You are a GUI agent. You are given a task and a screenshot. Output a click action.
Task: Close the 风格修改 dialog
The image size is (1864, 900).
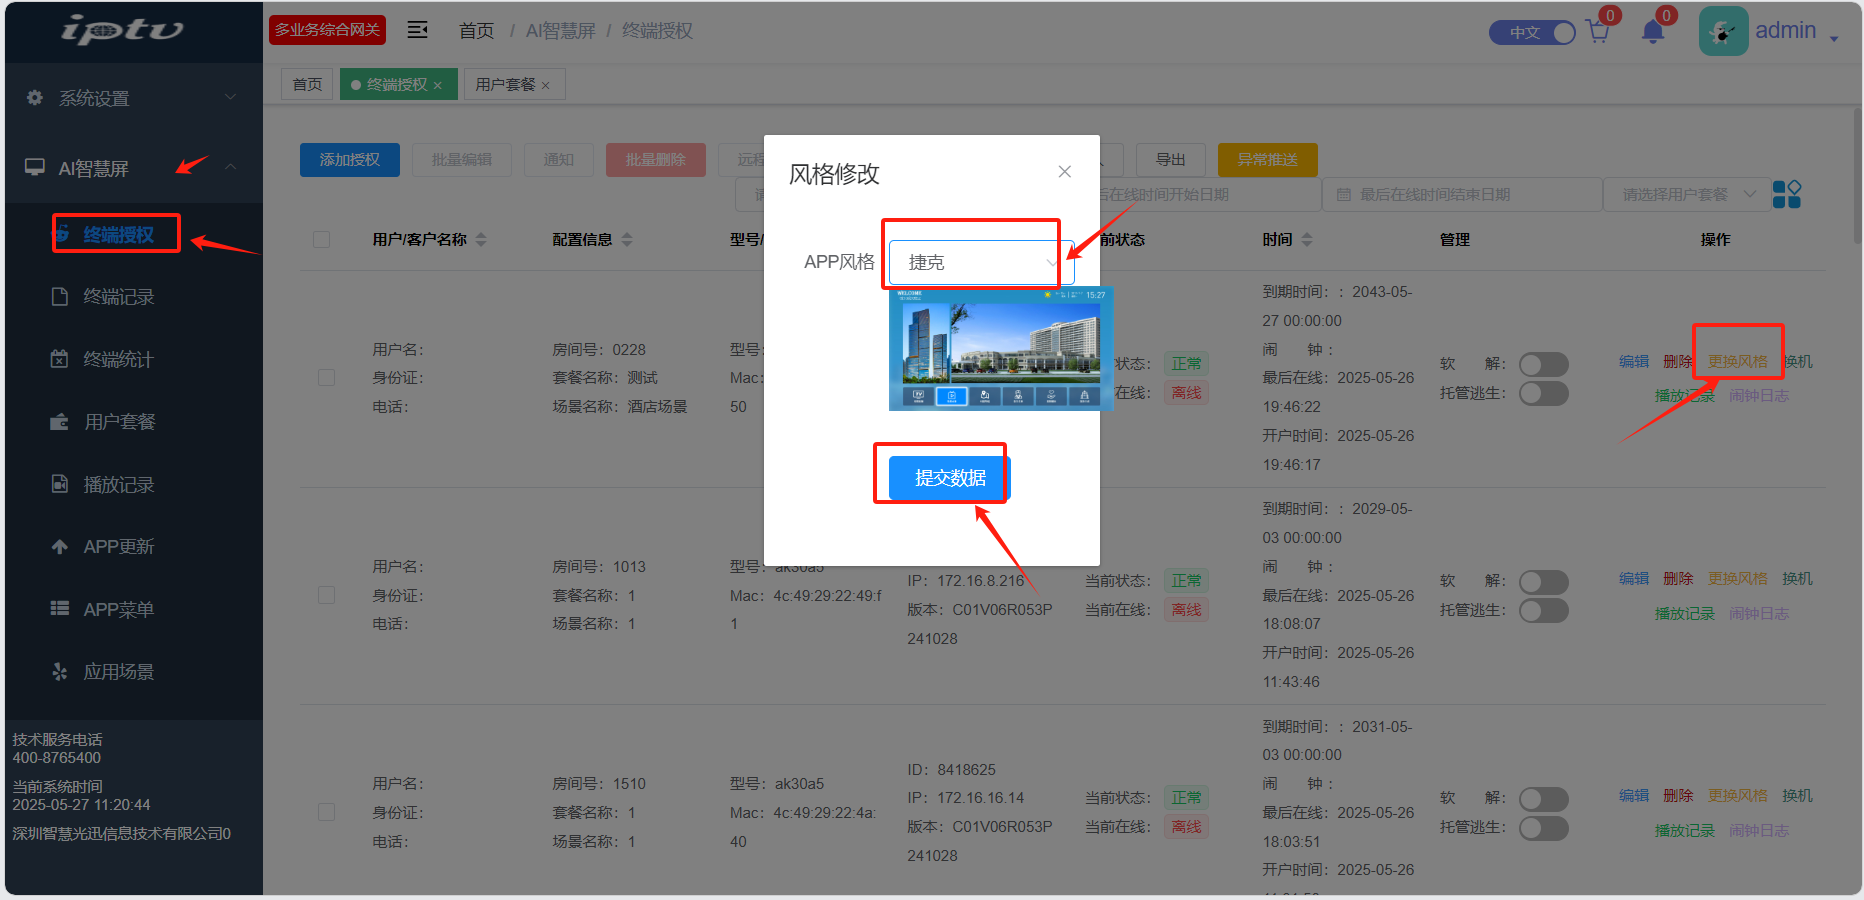(x=1064, y=172)
